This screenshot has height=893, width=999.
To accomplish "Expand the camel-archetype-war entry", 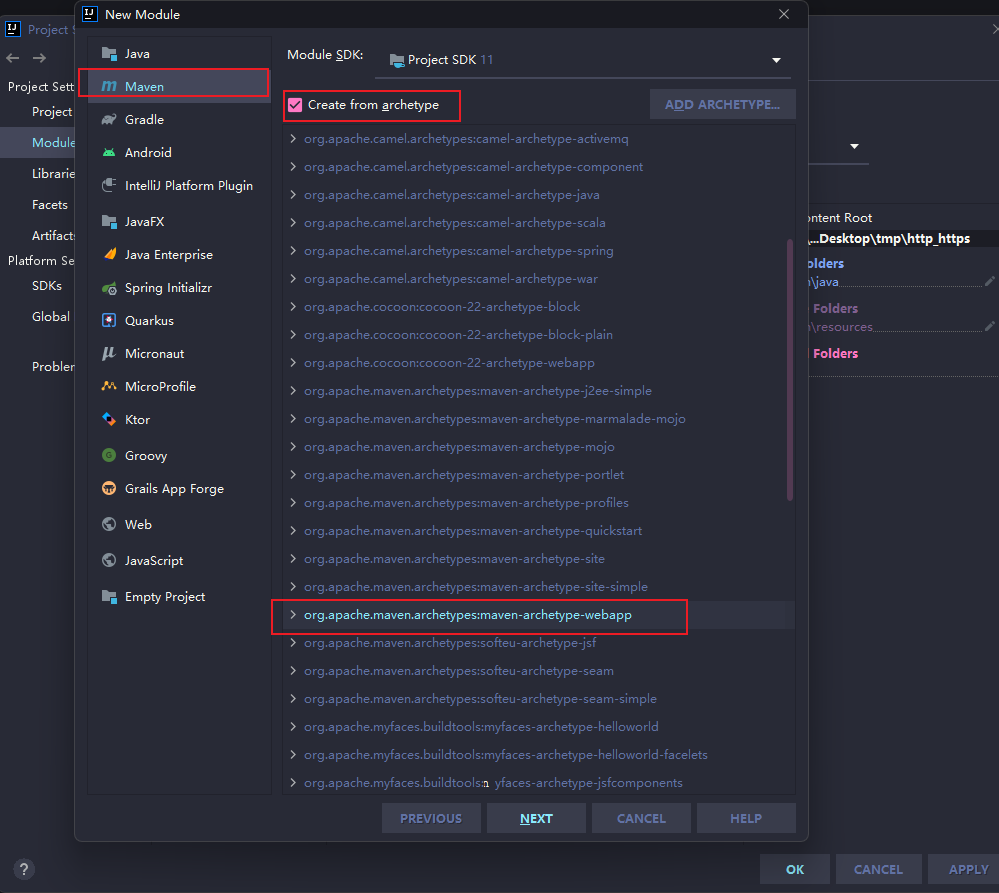I will point(293,278).
